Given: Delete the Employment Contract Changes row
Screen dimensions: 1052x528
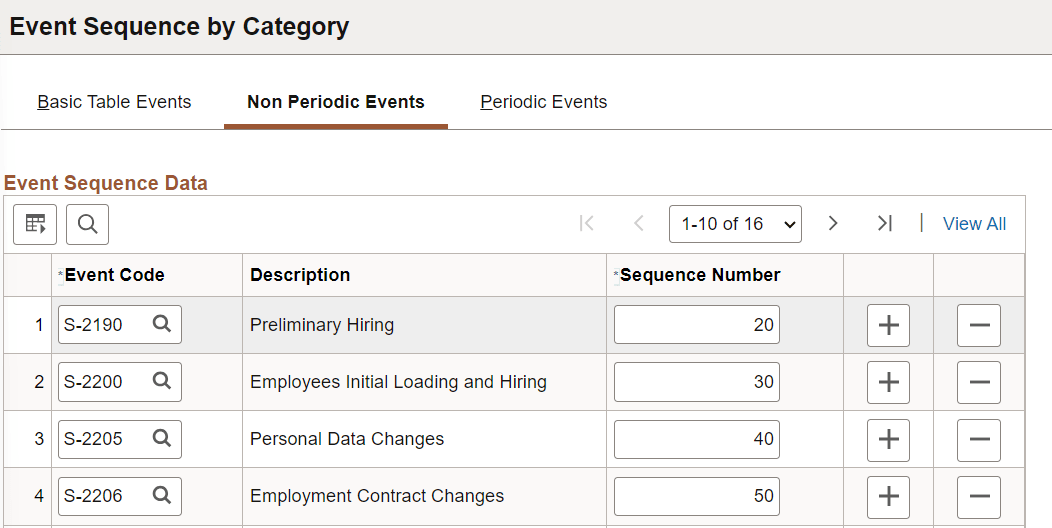Looking at the screenshot, I should pos(978,496).
